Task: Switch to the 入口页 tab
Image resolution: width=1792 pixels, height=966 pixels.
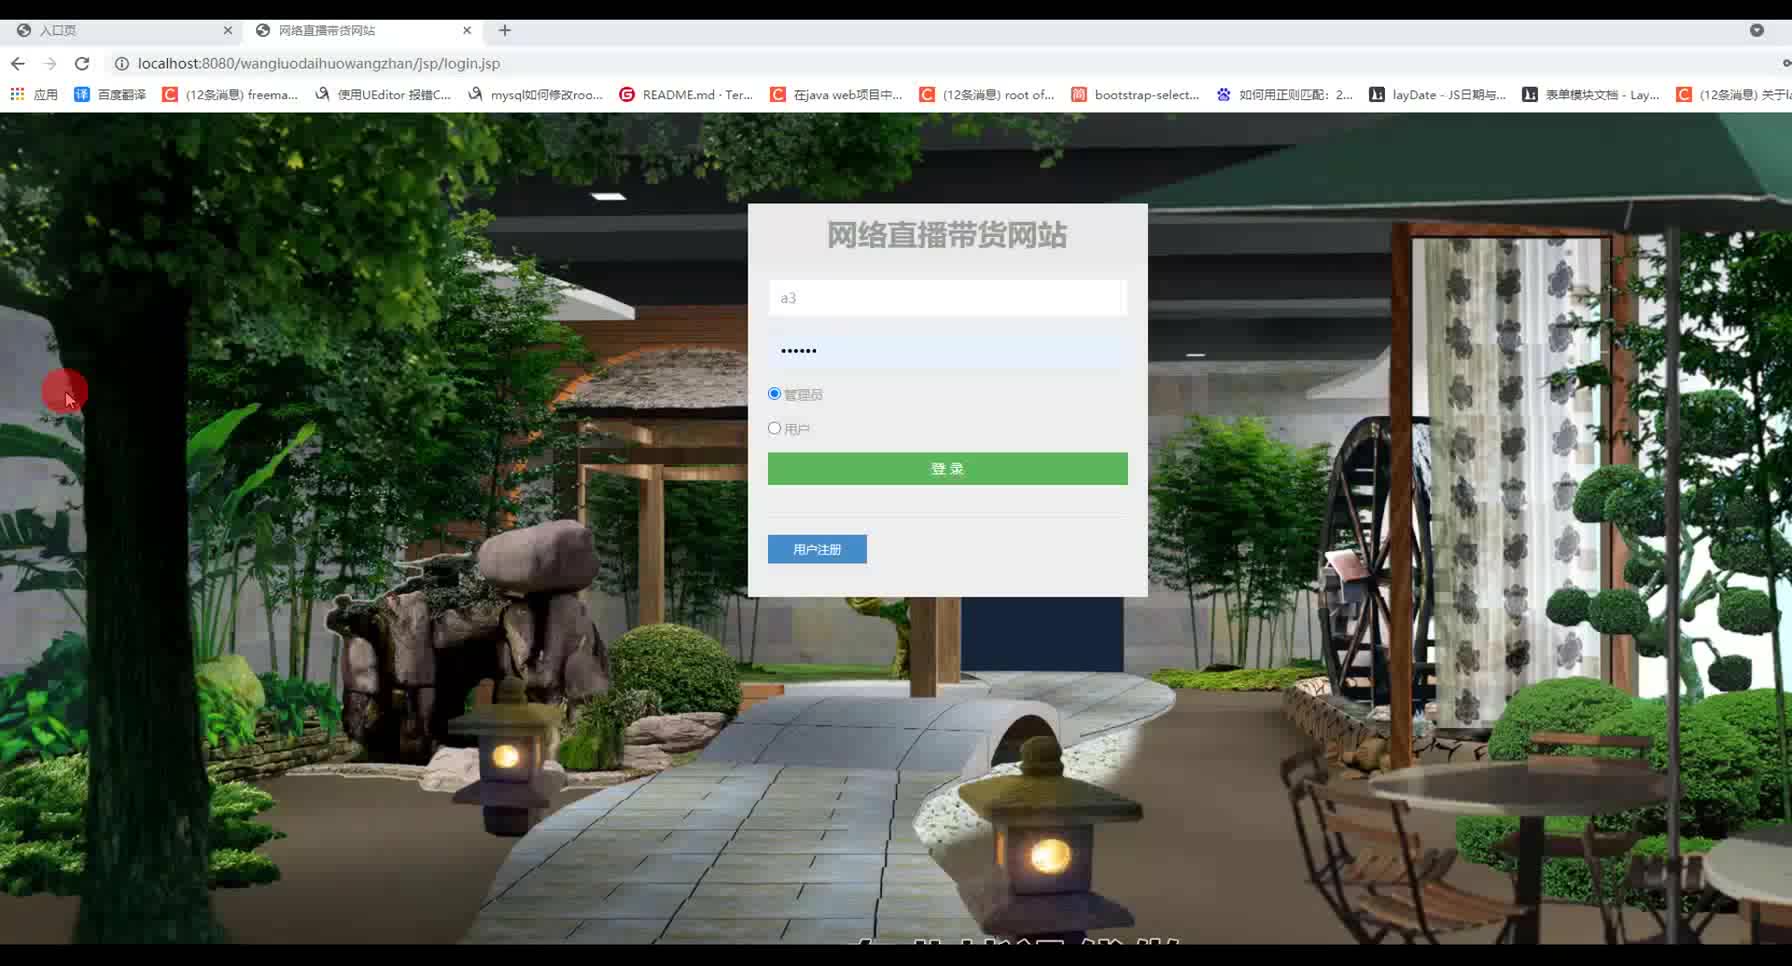Action: tap(123, 30)
